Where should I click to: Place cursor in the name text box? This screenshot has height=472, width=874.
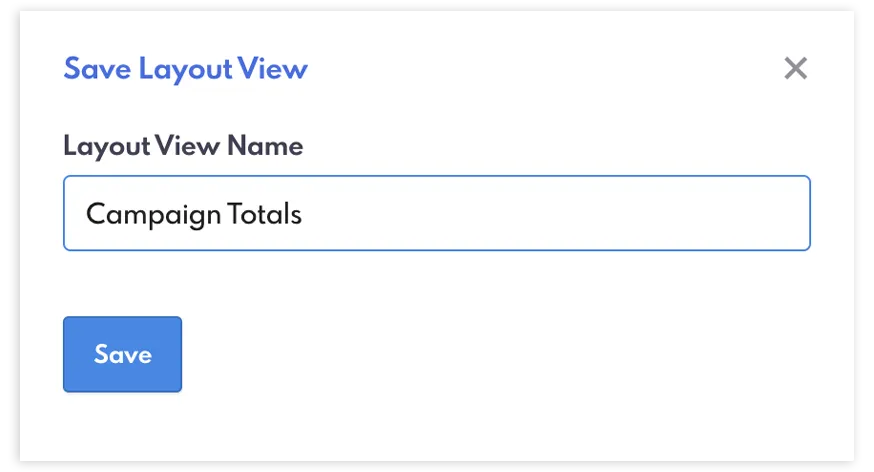(x=436, y=213)
